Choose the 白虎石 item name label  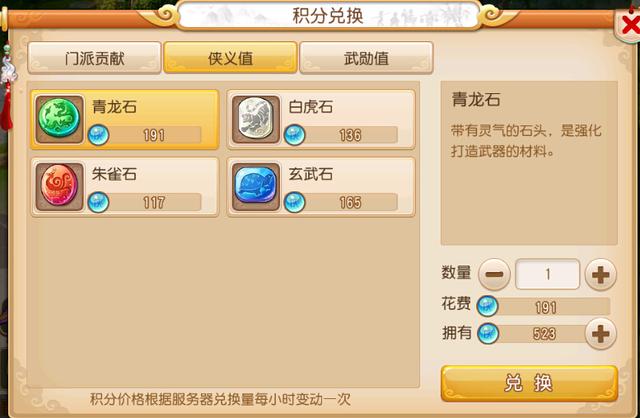pos(310,107)
